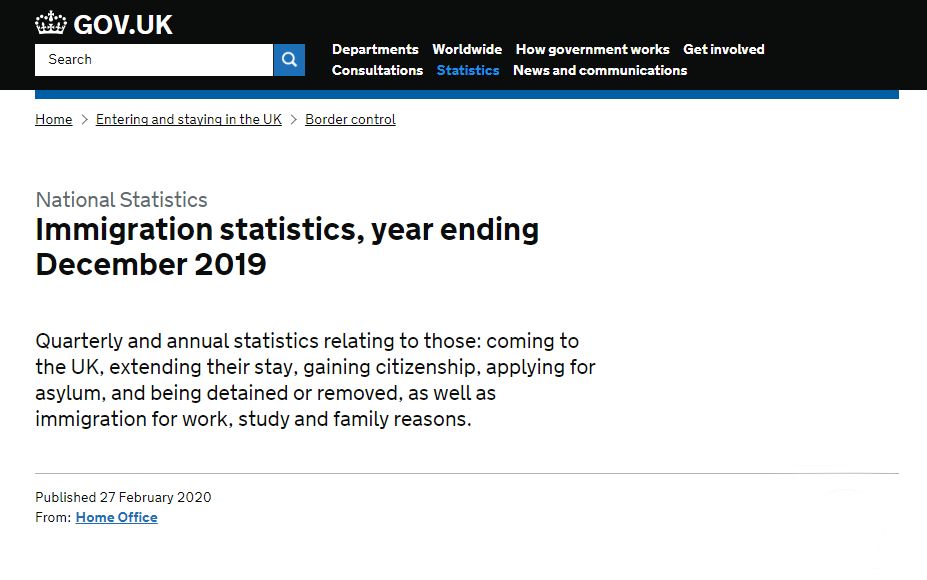Open the Departments menu item
This screenshot has width=927, height=580.
[375, 50]
